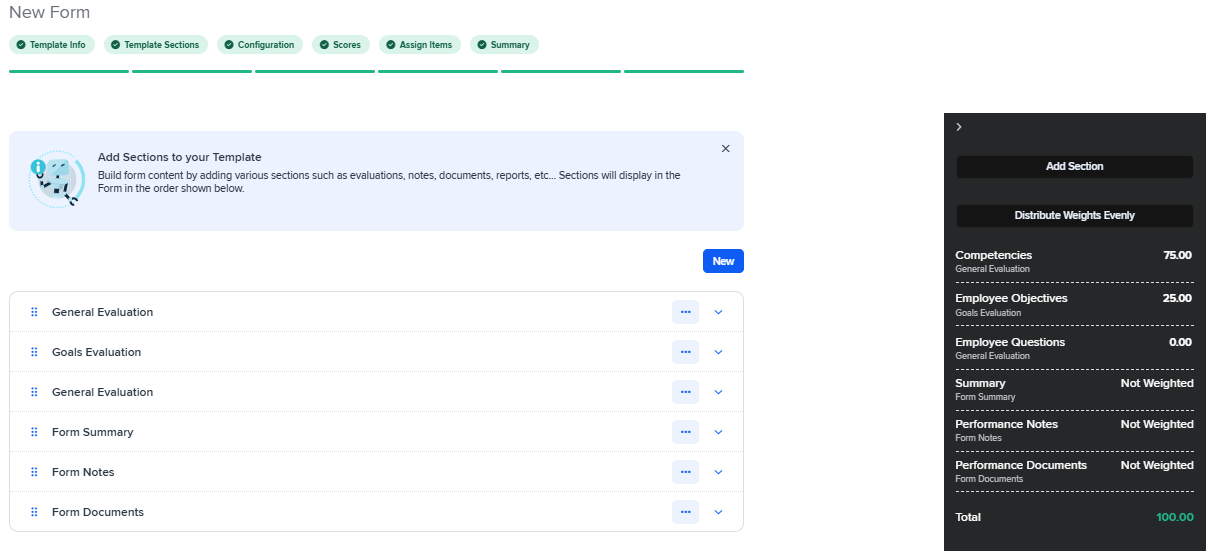Collapse the dark side panel arrow
The height and width of the screenshot is (551, 1217).
tap(959, 127)
